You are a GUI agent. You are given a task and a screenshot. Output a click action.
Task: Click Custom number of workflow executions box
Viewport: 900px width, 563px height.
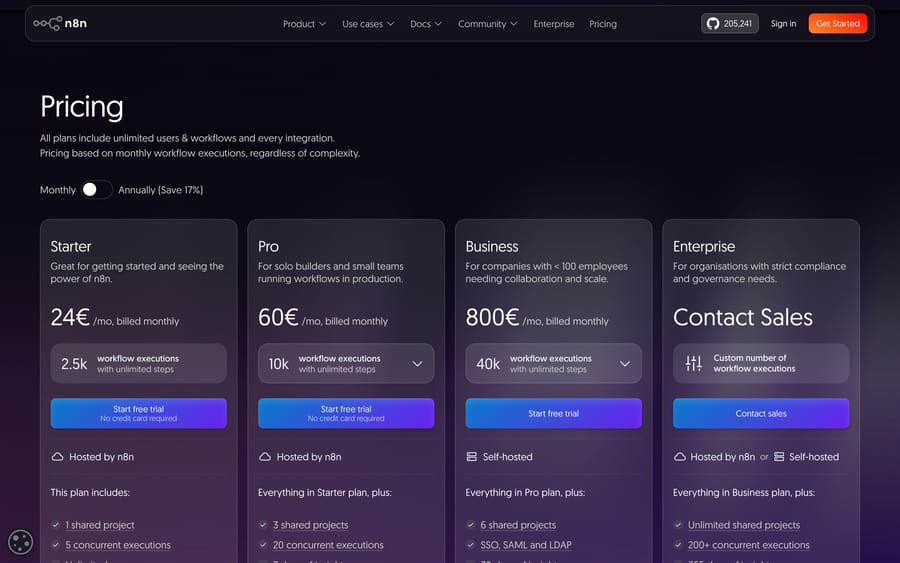coord(761,363)
